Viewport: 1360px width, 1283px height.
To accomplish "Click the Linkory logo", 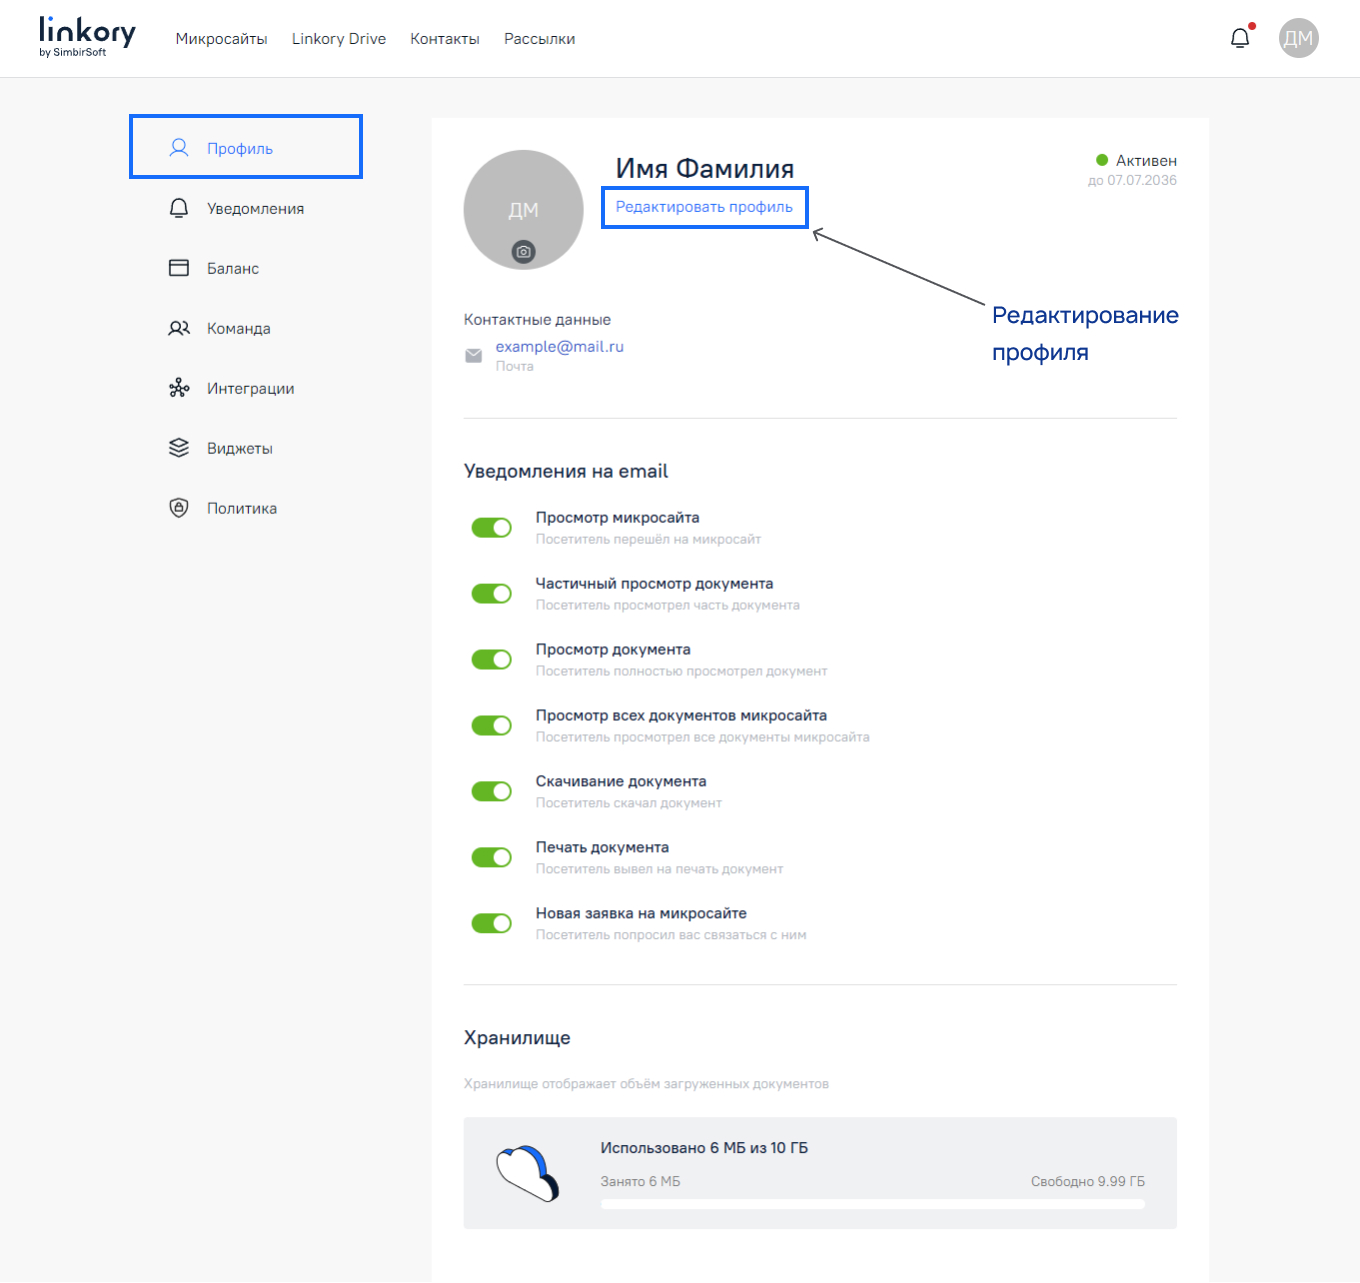I will tap(87, 36).
